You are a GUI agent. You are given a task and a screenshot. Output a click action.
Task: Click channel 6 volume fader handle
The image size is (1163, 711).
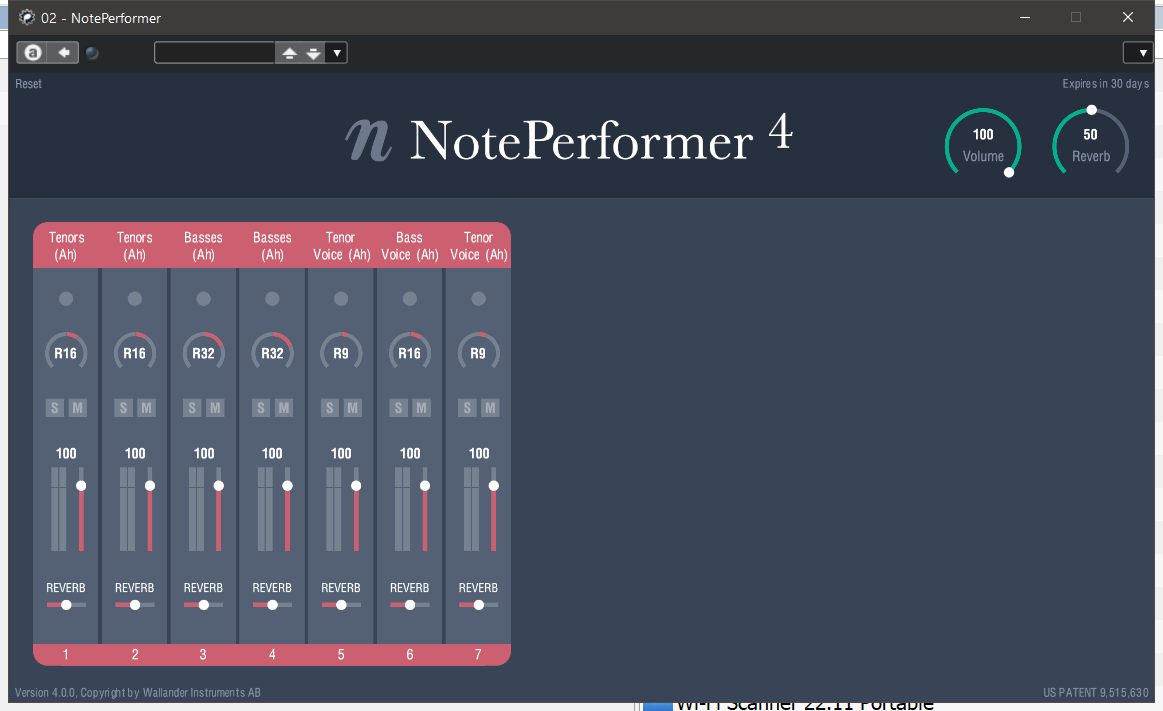(425, 486)
